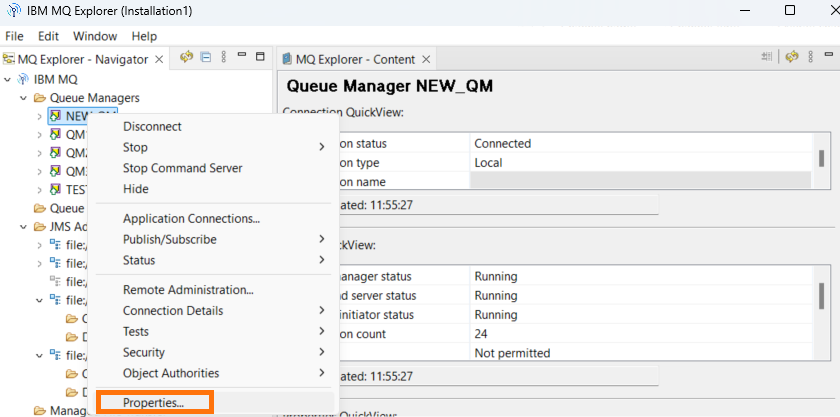Maximize the Navigator panel
This screenshot has width=840, height=417.
260,56
